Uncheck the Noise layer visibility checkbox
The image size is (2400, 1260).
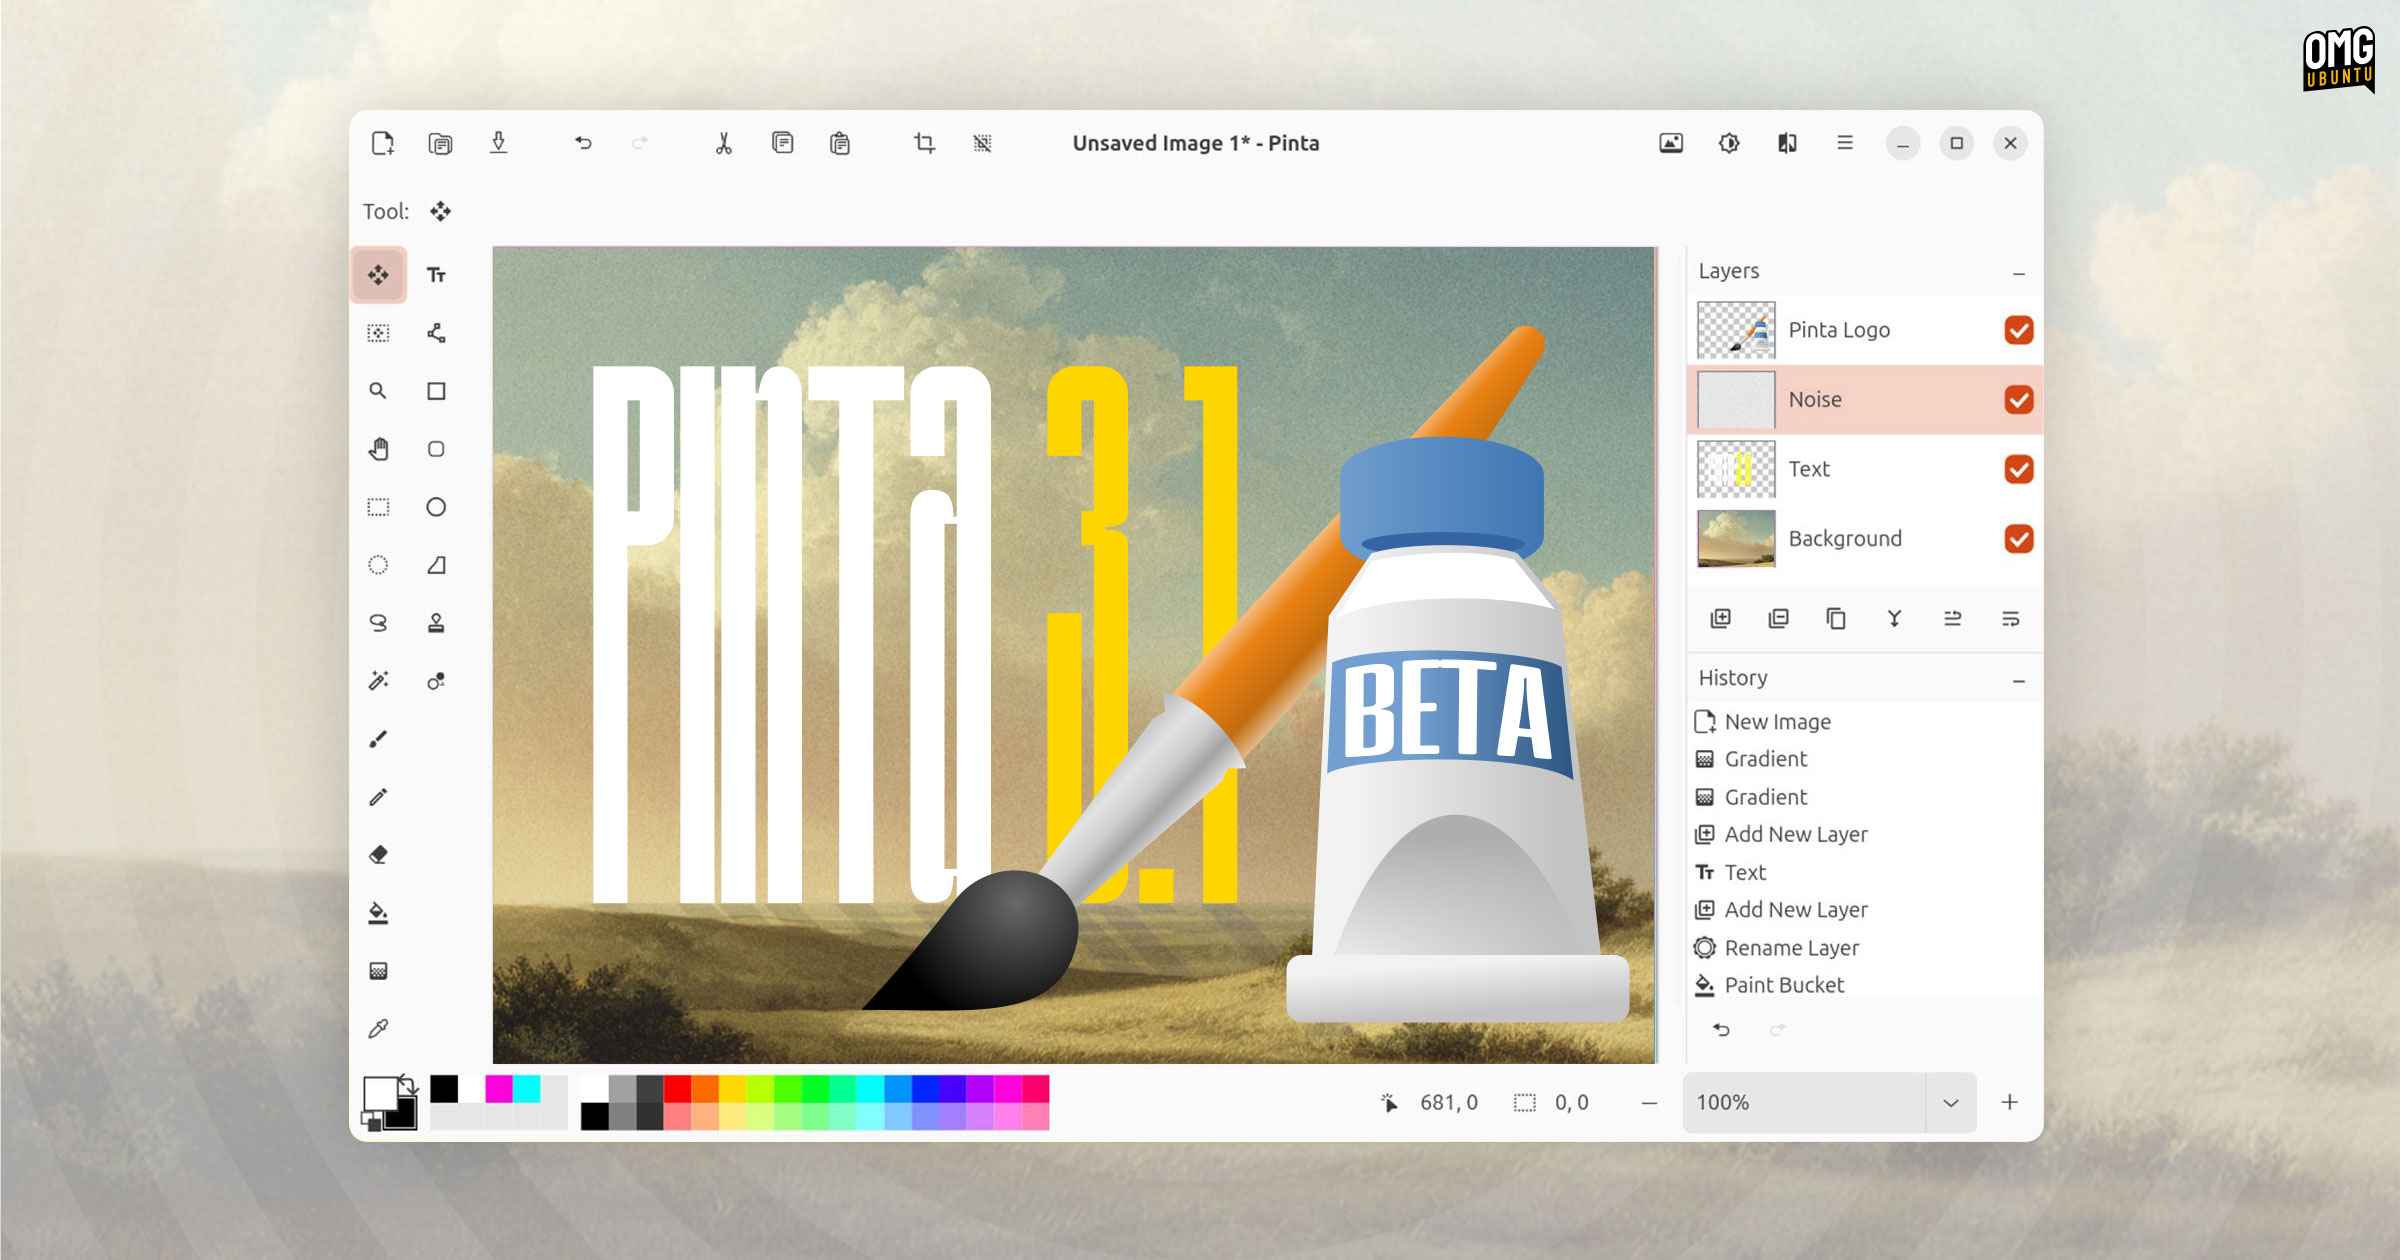point(2019,399)
